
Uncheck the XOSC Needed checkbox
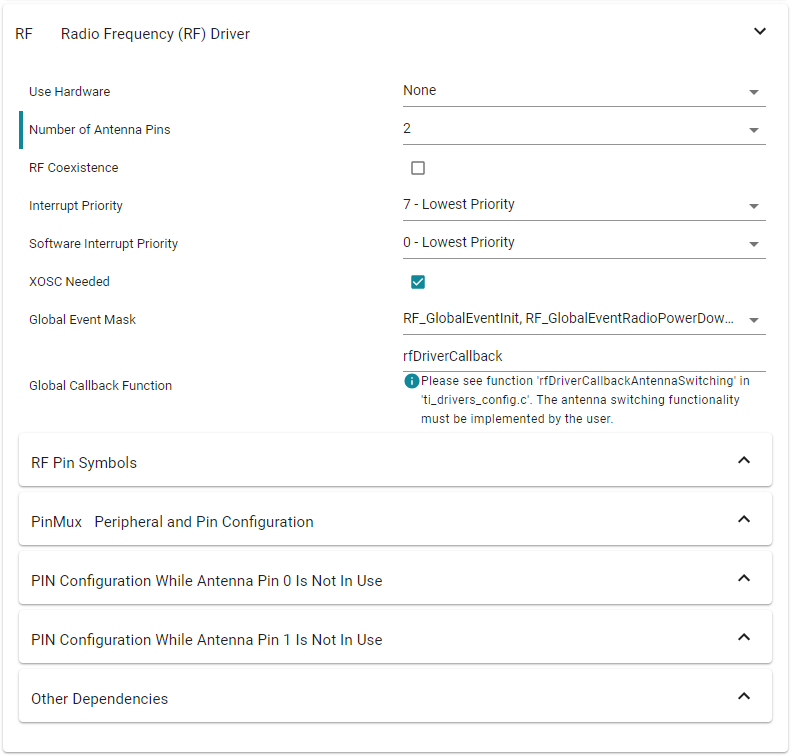pyautogui.click(x=418, y=282)
